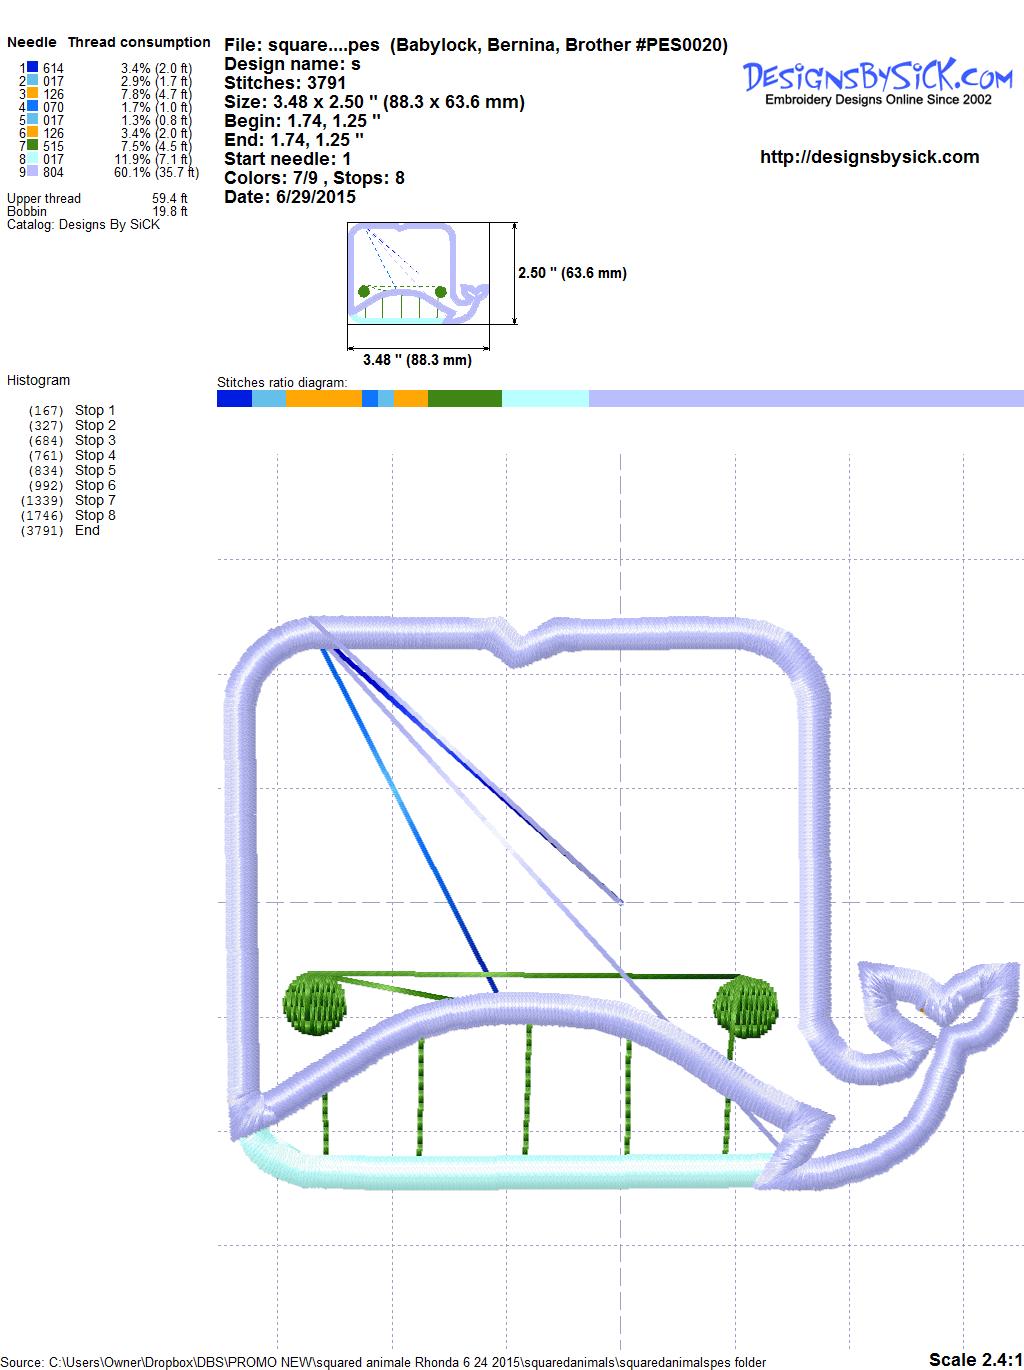Select the End entry in histogram
The image size is (1024, 1370).
pyautogui.click(x=87, y=530)
